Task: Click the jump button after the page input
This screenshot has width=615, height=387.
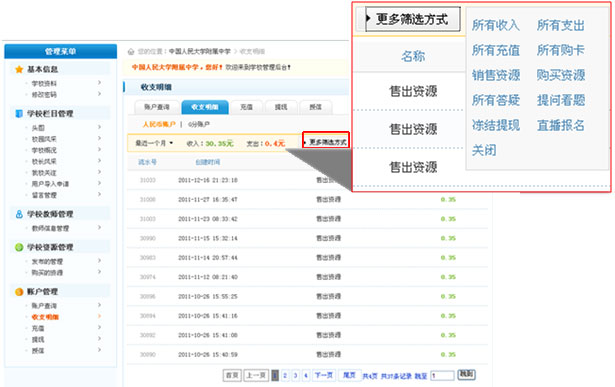Action: click(x=466, y=374)
